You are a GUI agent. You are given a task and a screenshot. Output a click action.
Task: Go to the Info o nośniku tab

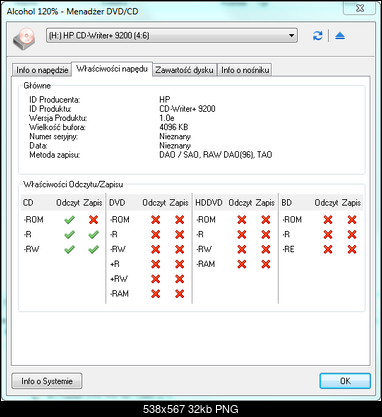(x=245, y=70)
